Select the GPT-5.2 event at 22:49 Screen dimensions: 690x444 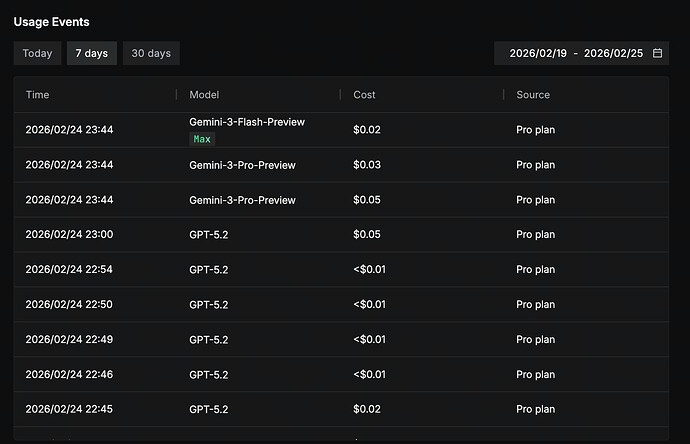pos(208,340)
